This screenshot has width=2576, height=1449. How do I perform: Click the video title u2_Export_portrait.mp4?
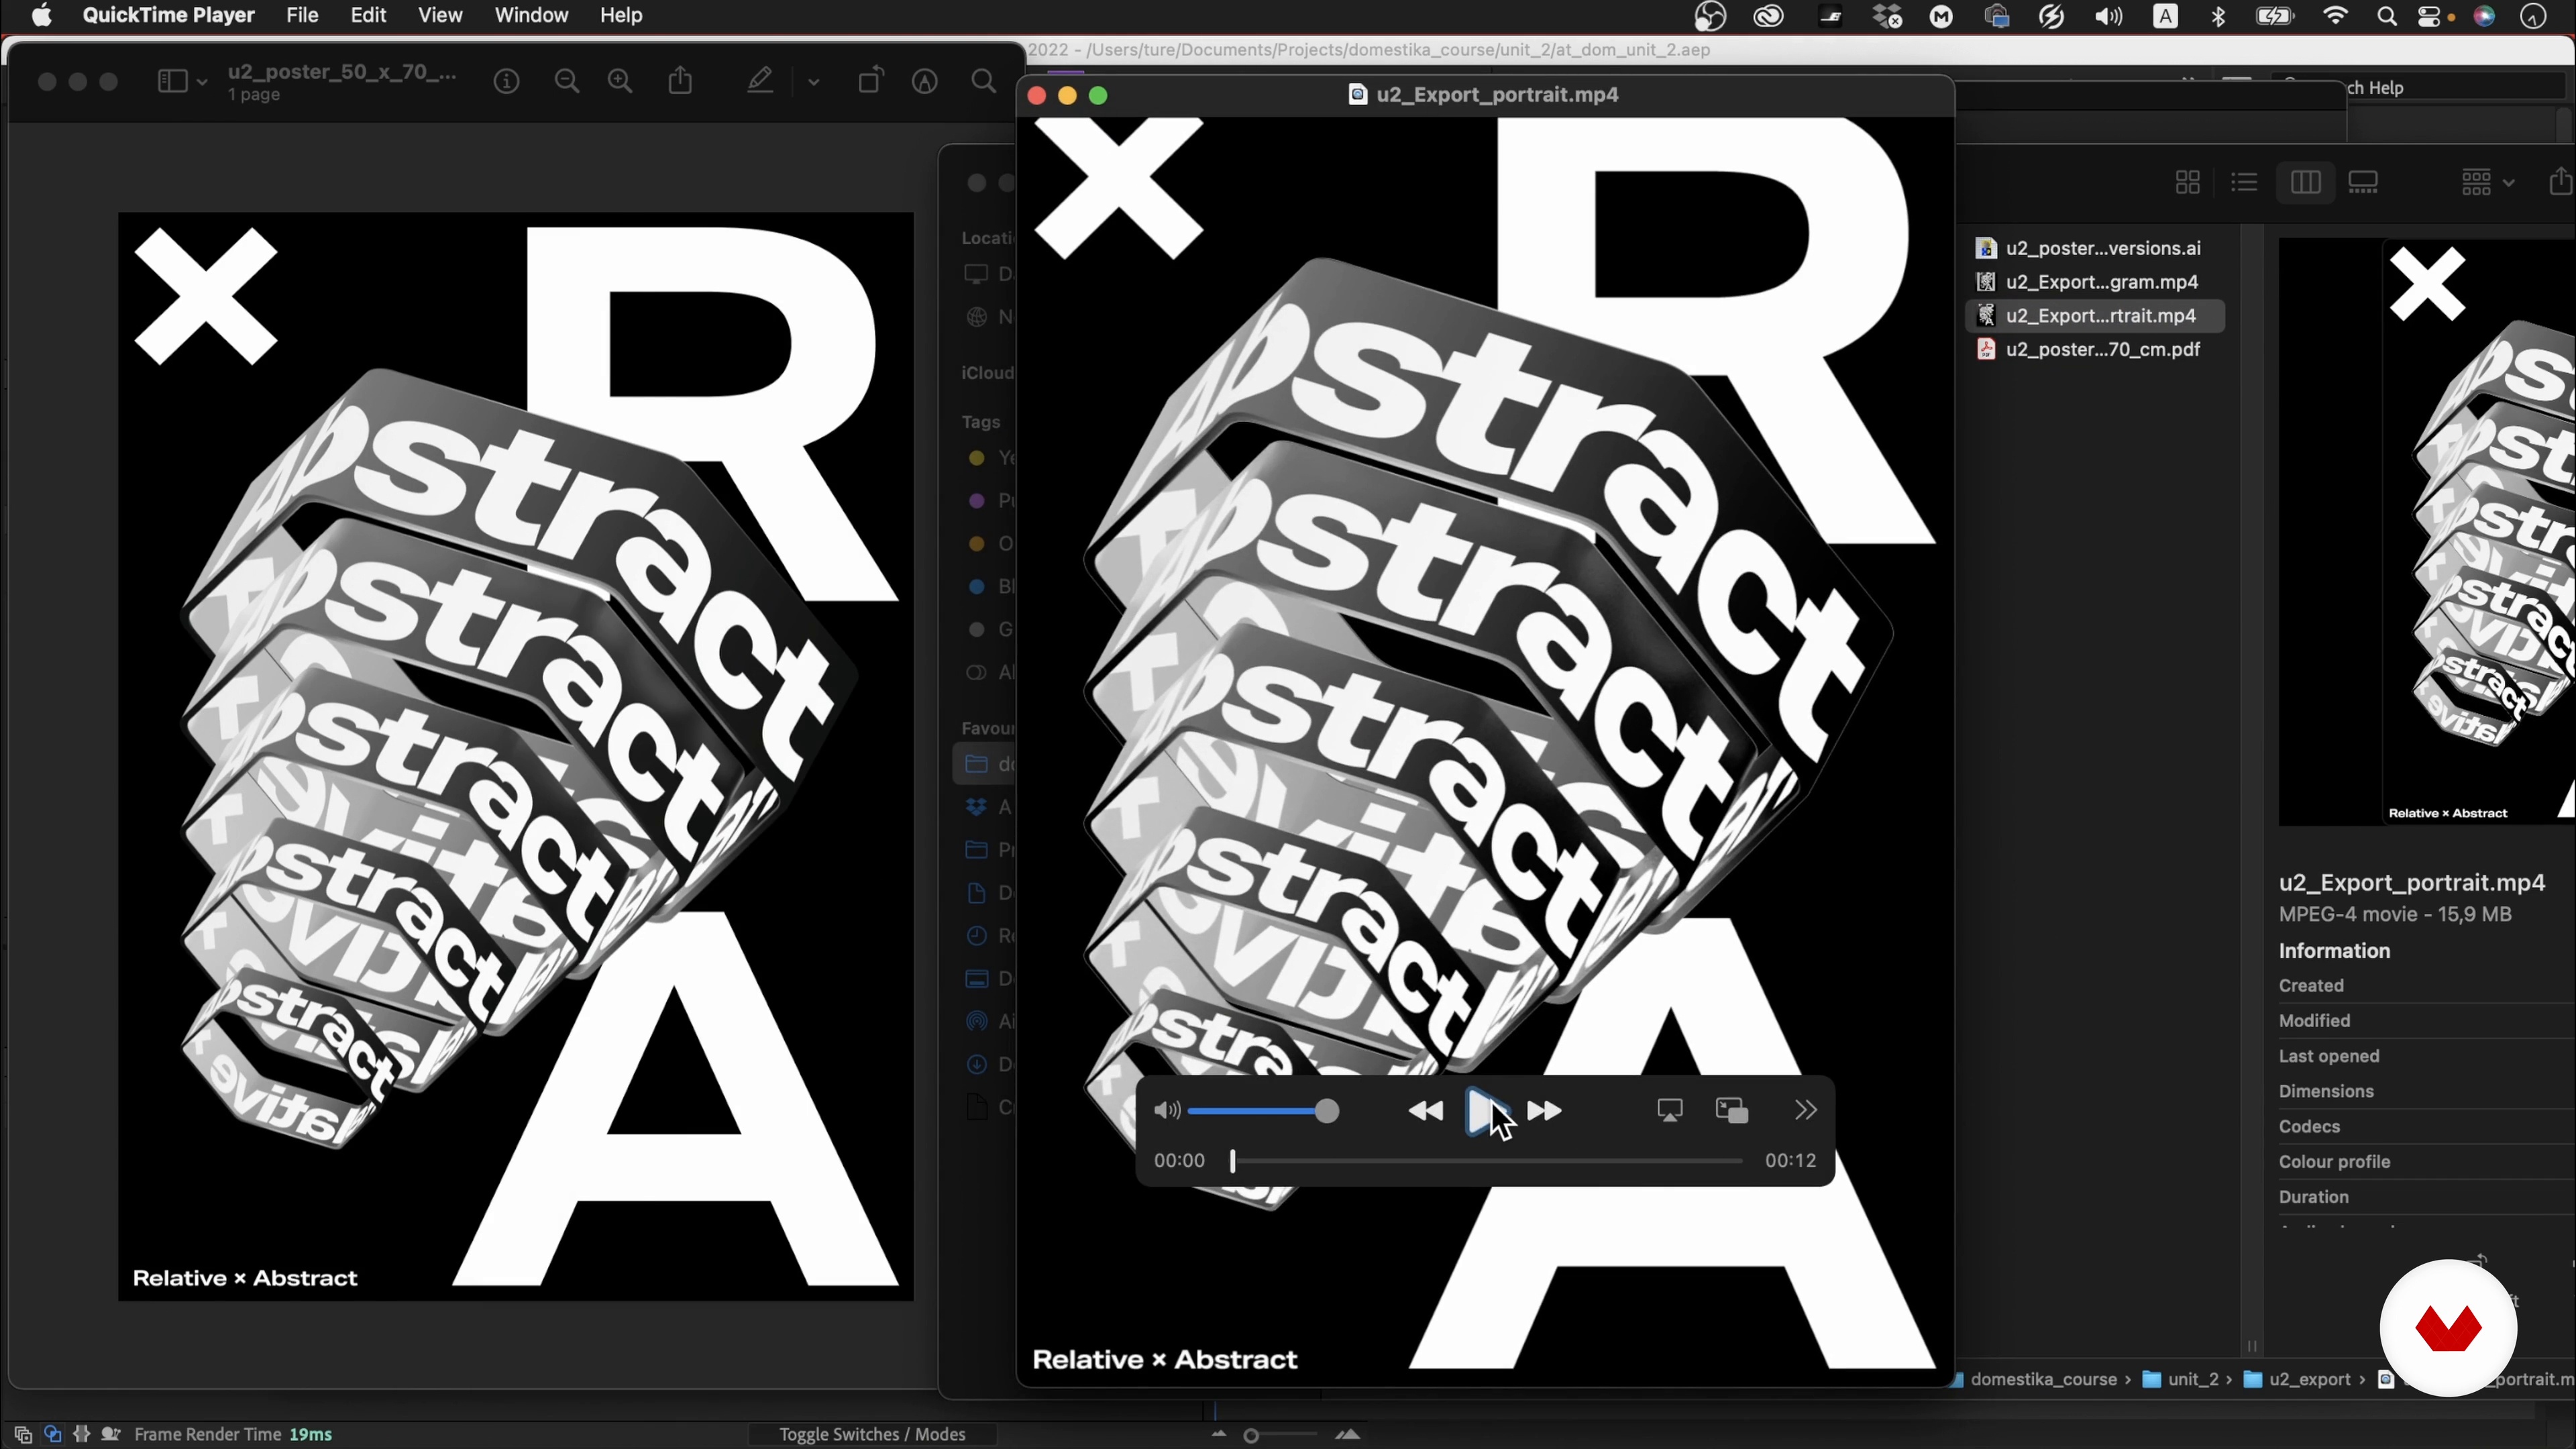1497,95
